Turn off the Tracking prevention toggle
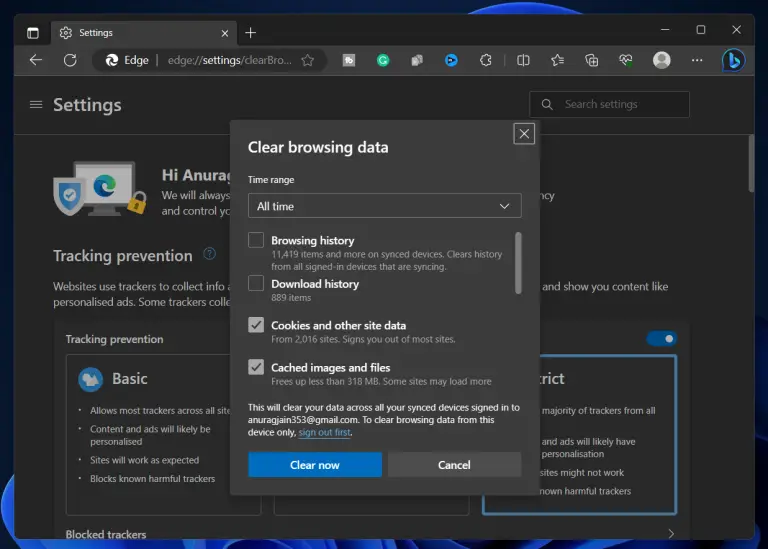768x549 pixels. pos(661,339)
